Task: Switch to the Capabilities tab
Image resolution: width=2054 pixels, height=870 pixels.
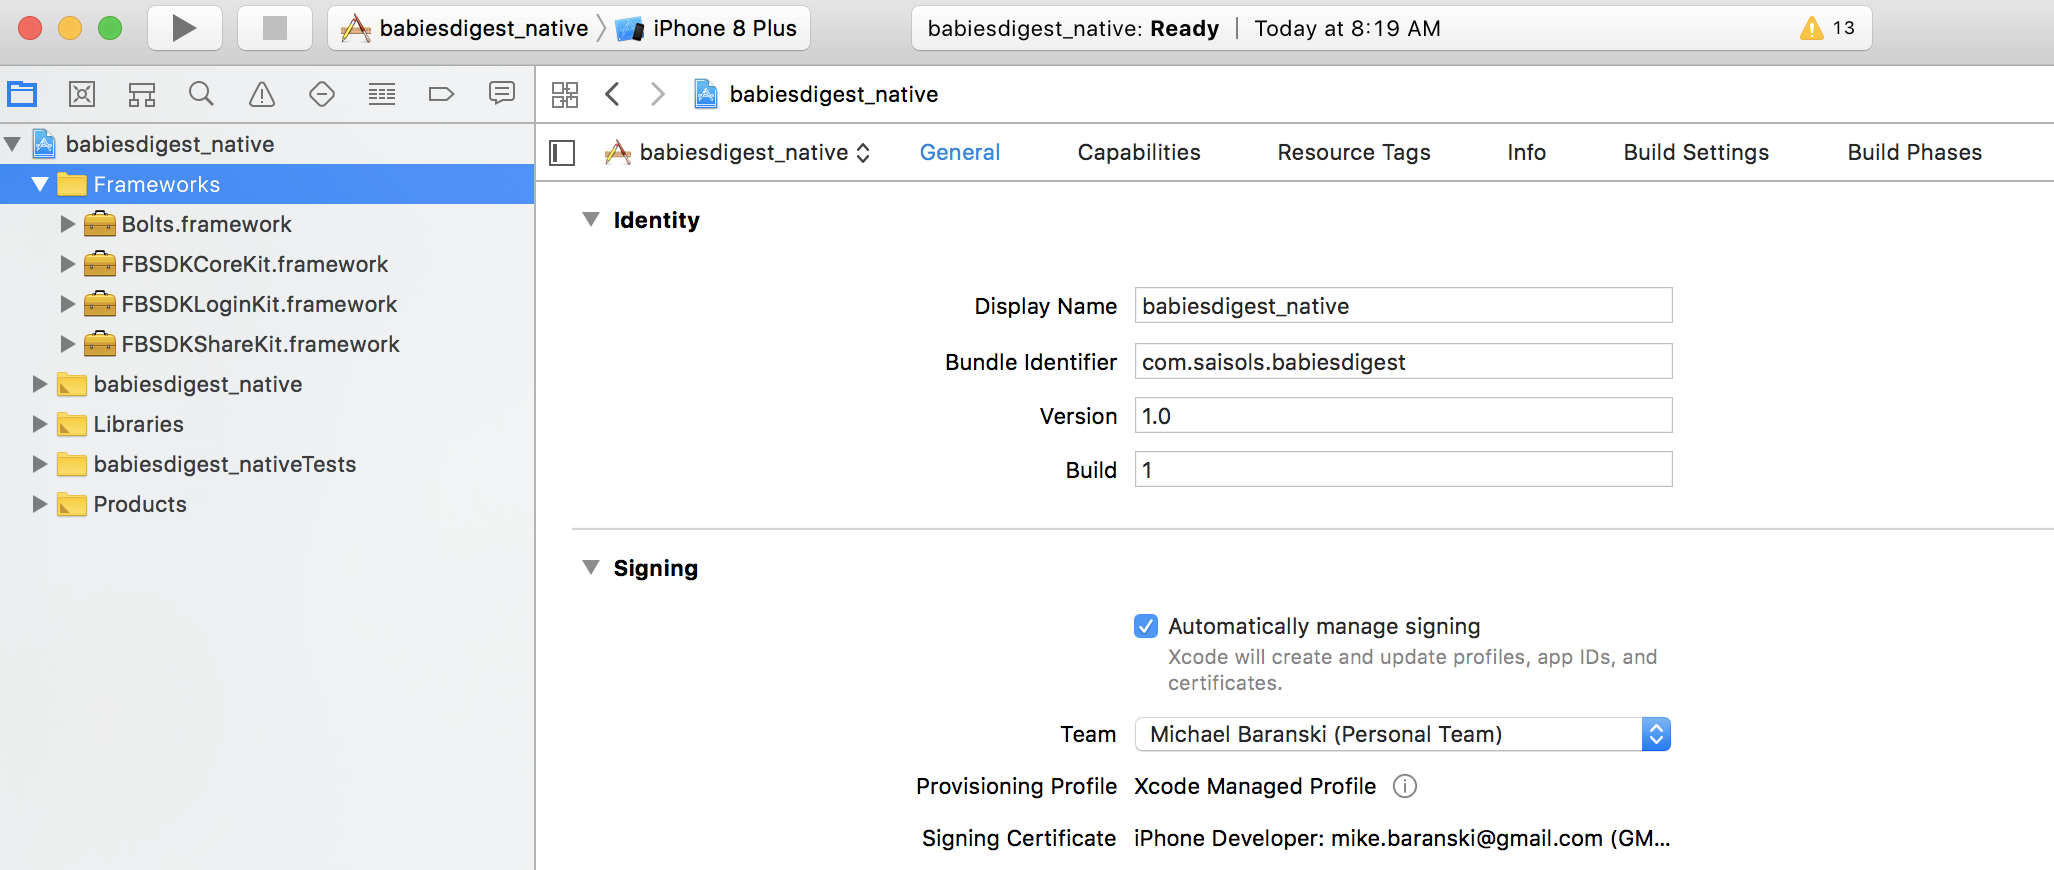Action: 1139,152
